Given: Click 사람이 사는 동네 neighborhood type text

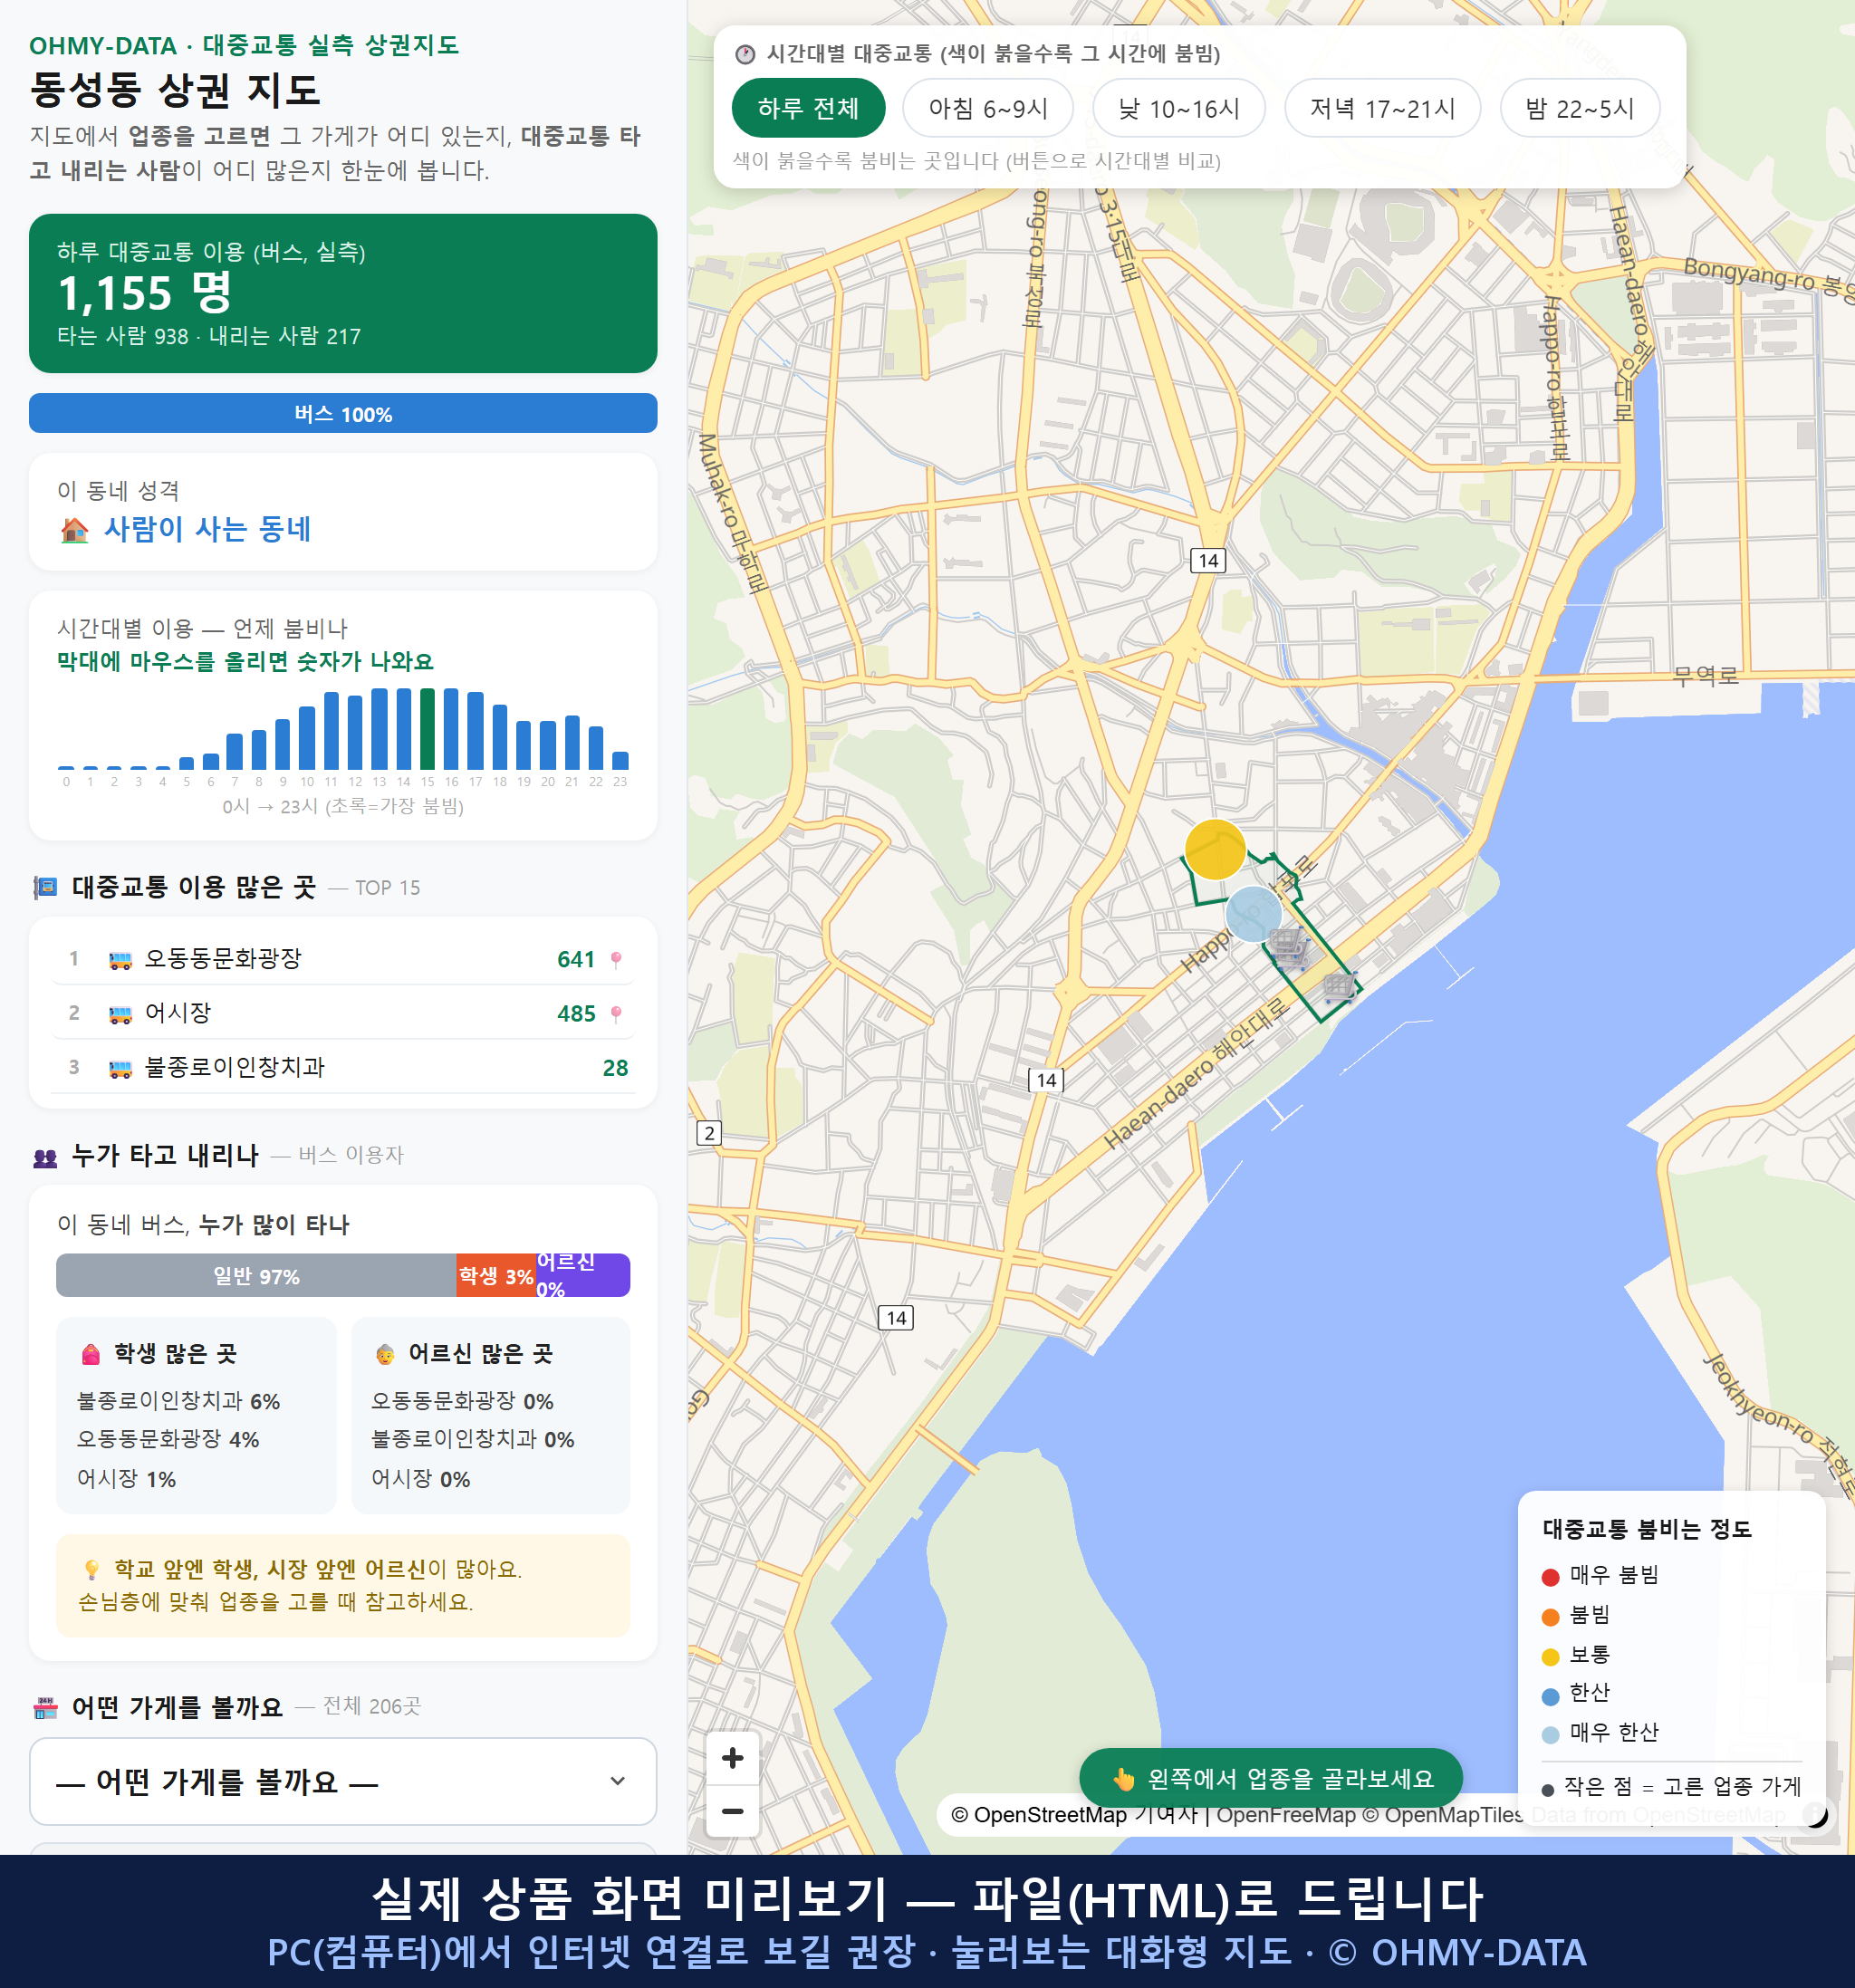Looking at the screenshot, I should coord(208,529).
